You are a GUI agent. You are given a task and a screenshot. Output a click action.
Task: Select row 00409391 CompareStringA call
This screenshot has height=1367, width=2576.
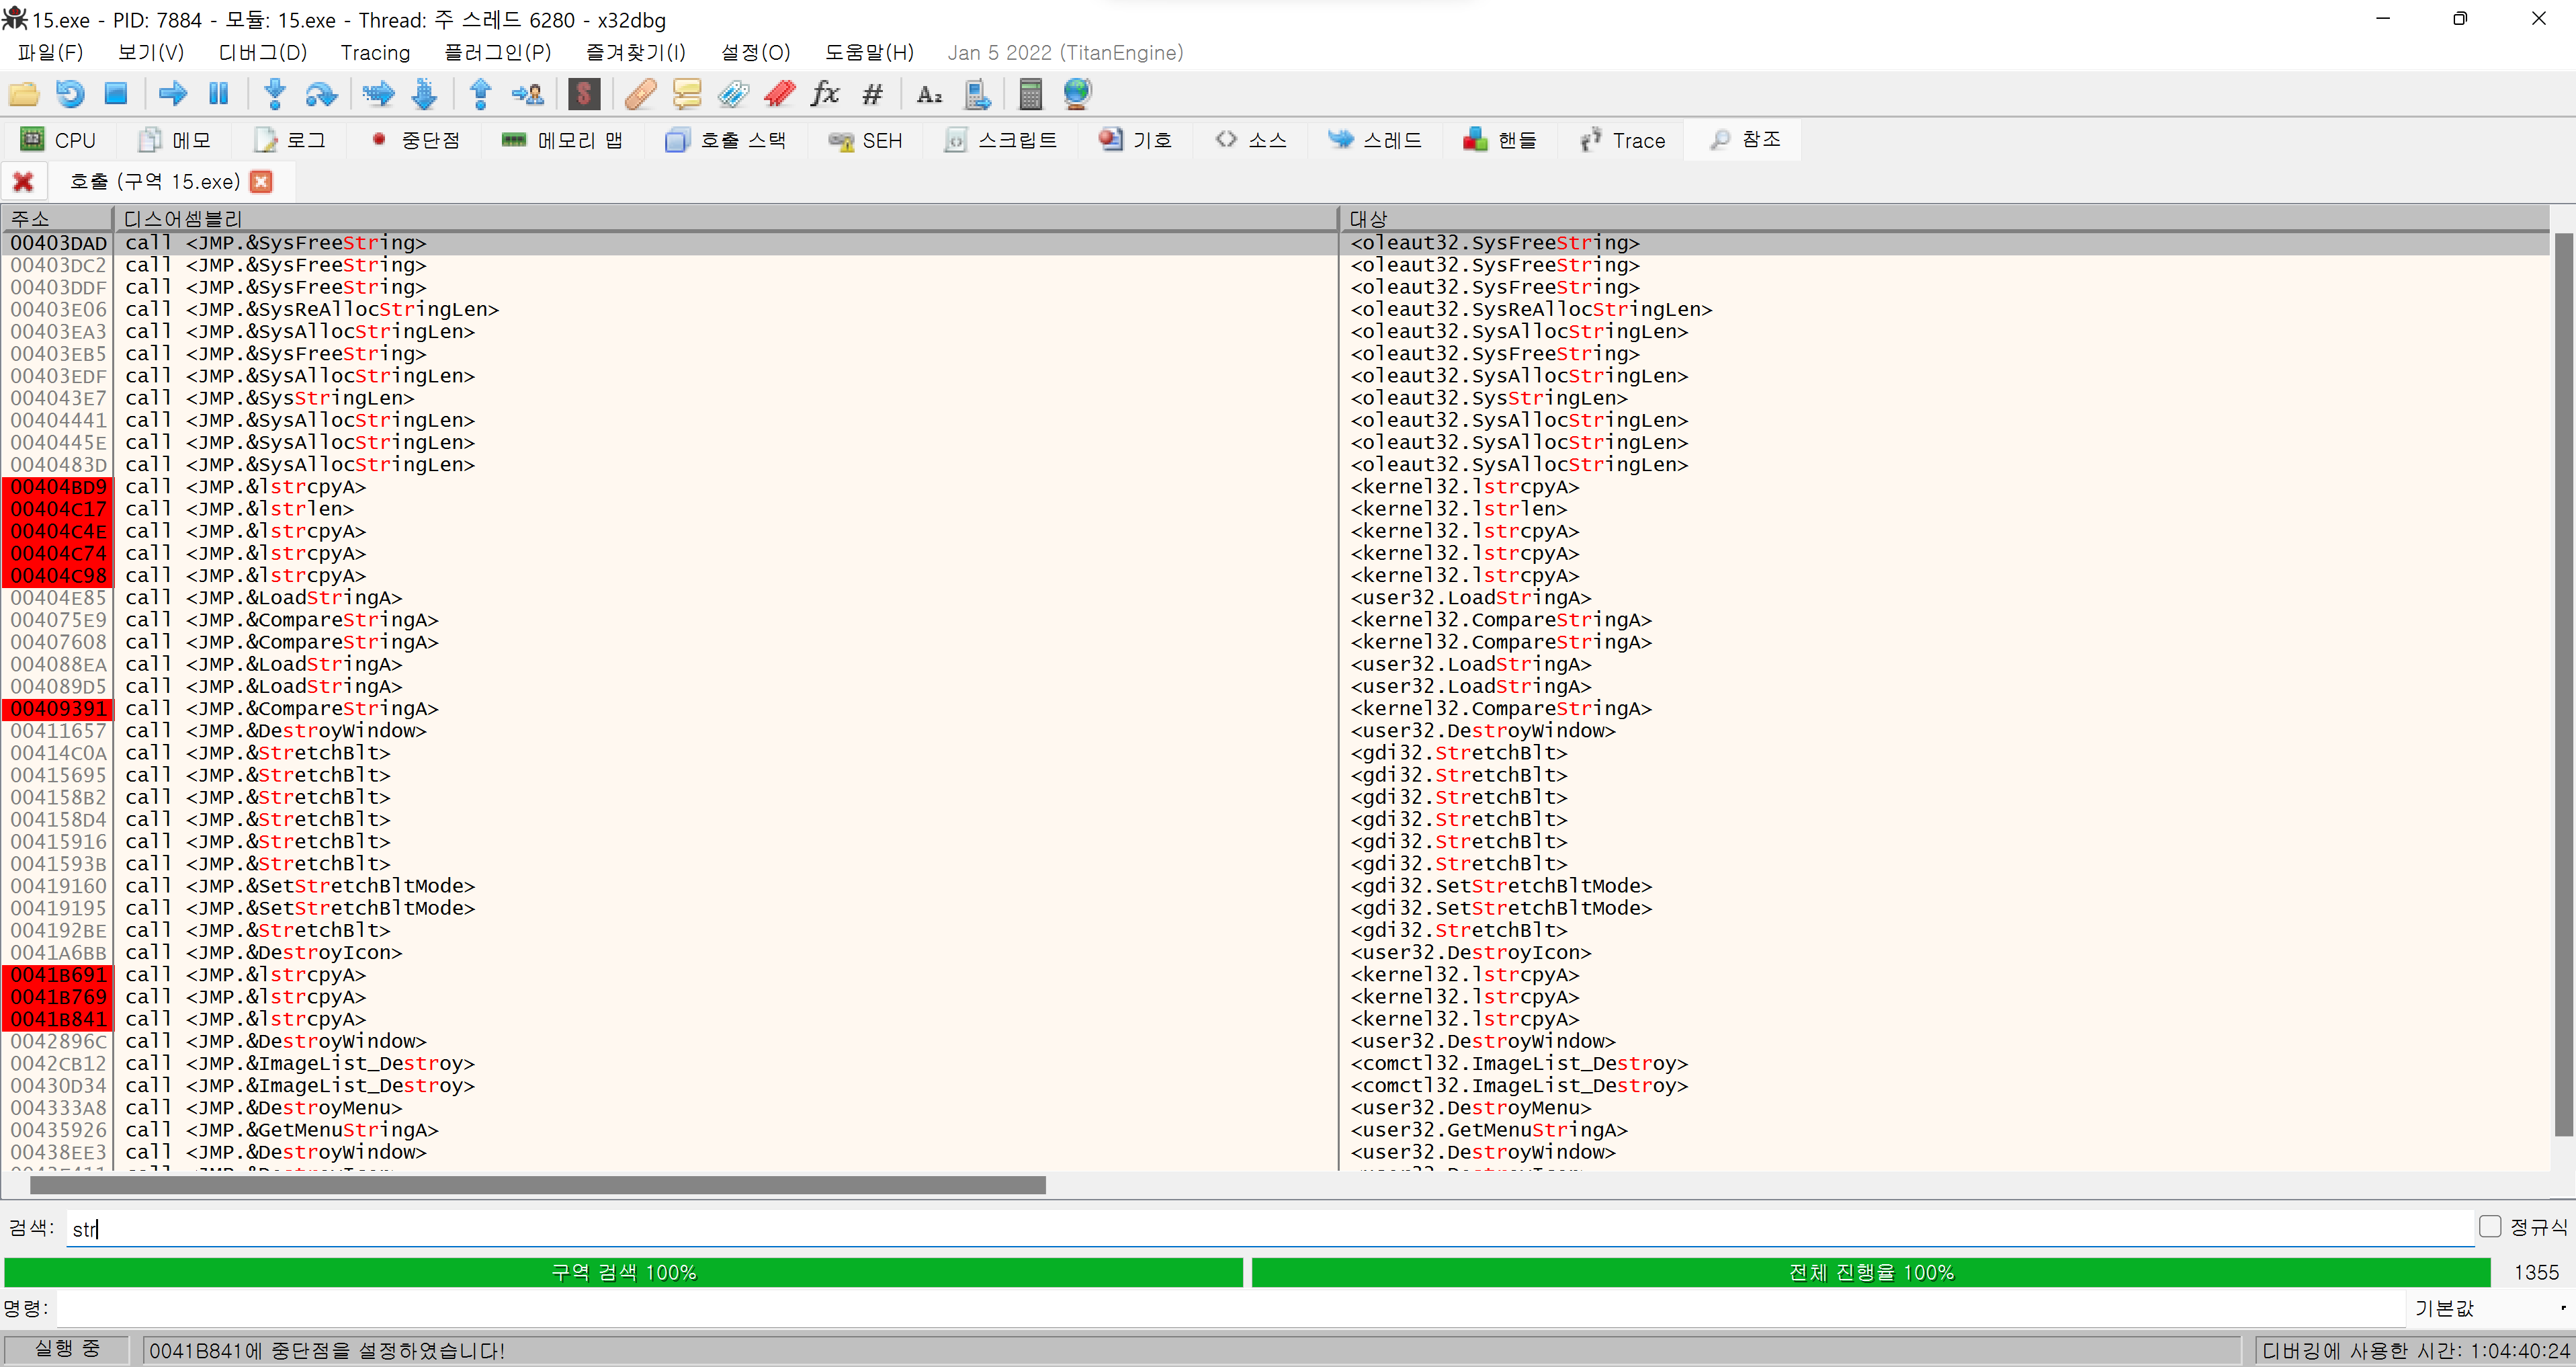pos(1275,708)
